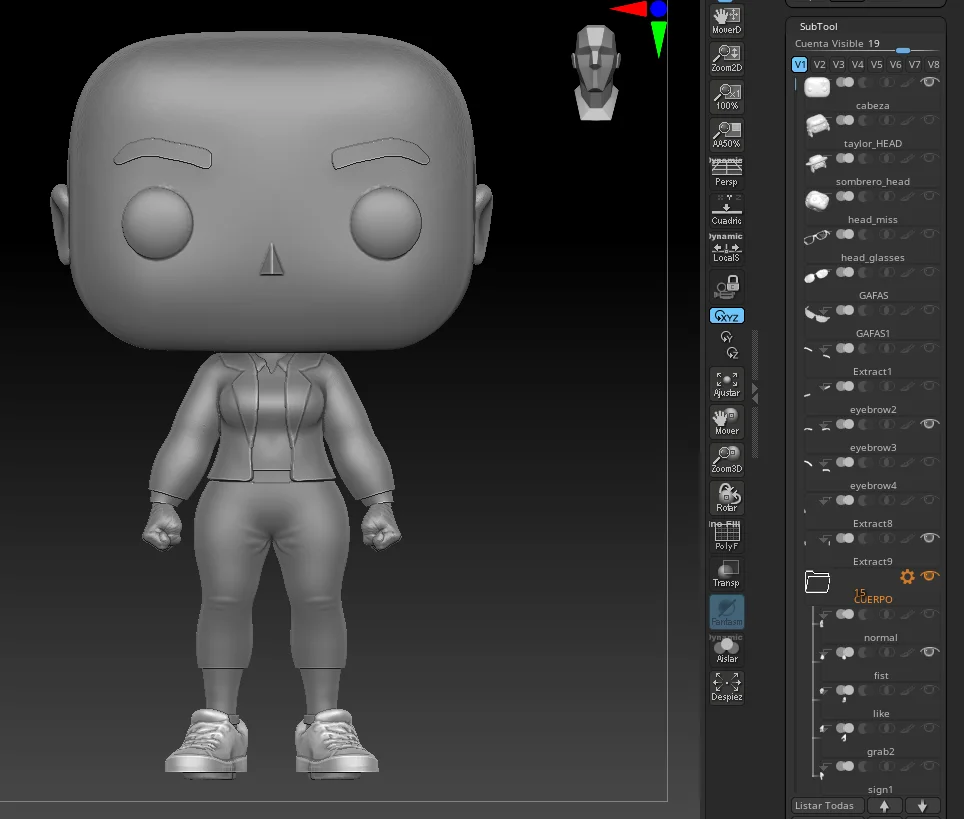Click the Listar Todas button
This screenshot has width=964, height=819.
click(826, 805)
